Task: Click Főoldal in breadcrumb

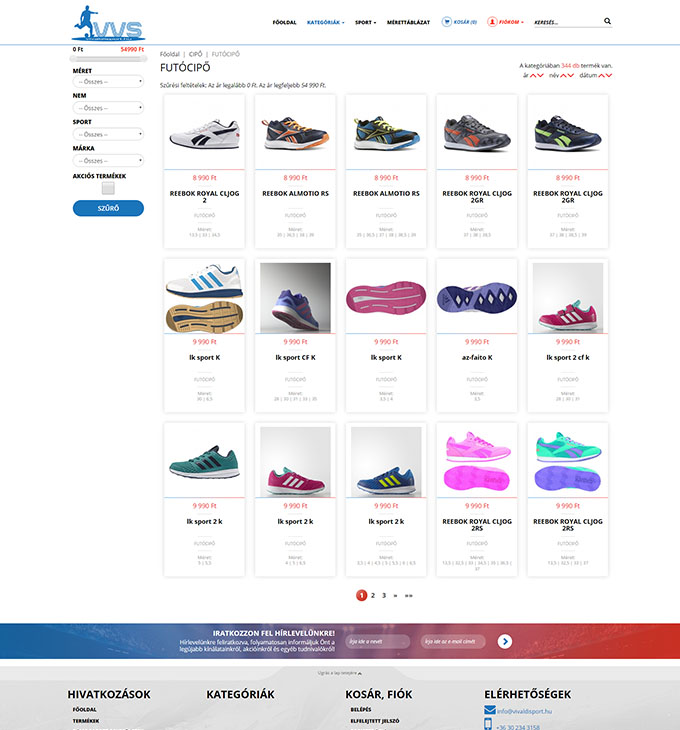Action: coord(169,54)
